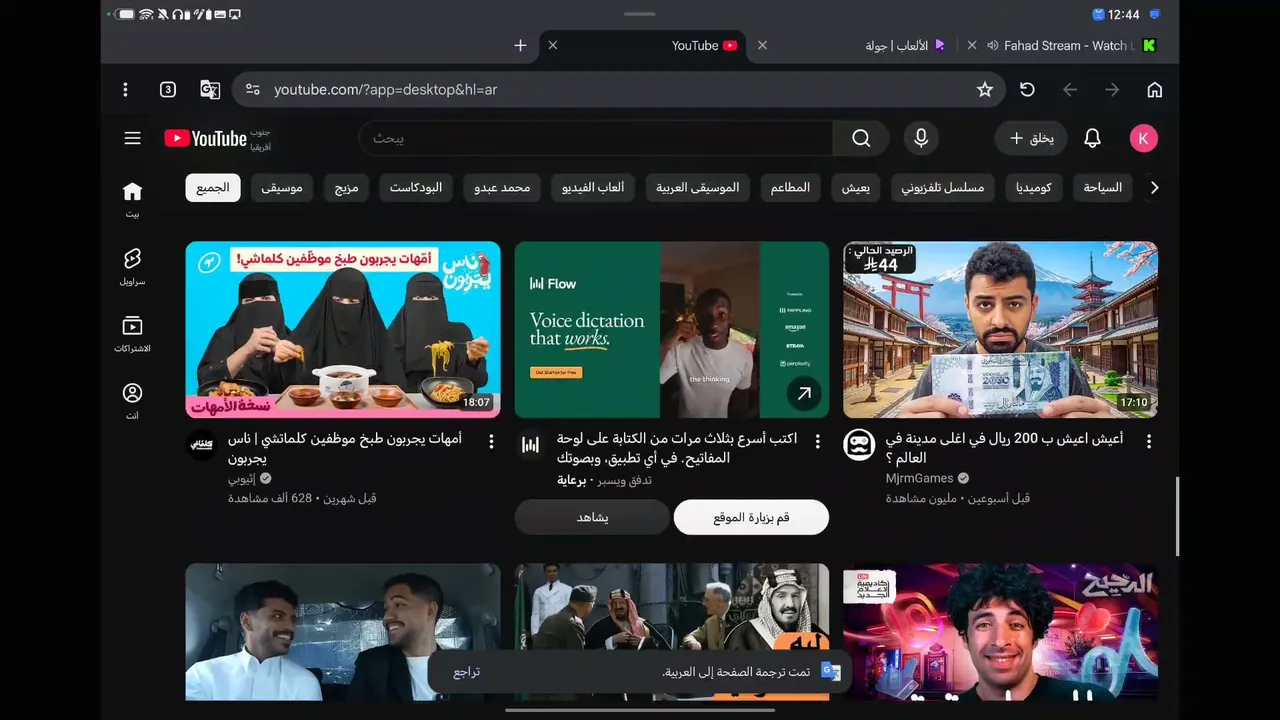Open a new tab with the plus
The width and height of the screenshot is (1280, 720).
point(520,46)
